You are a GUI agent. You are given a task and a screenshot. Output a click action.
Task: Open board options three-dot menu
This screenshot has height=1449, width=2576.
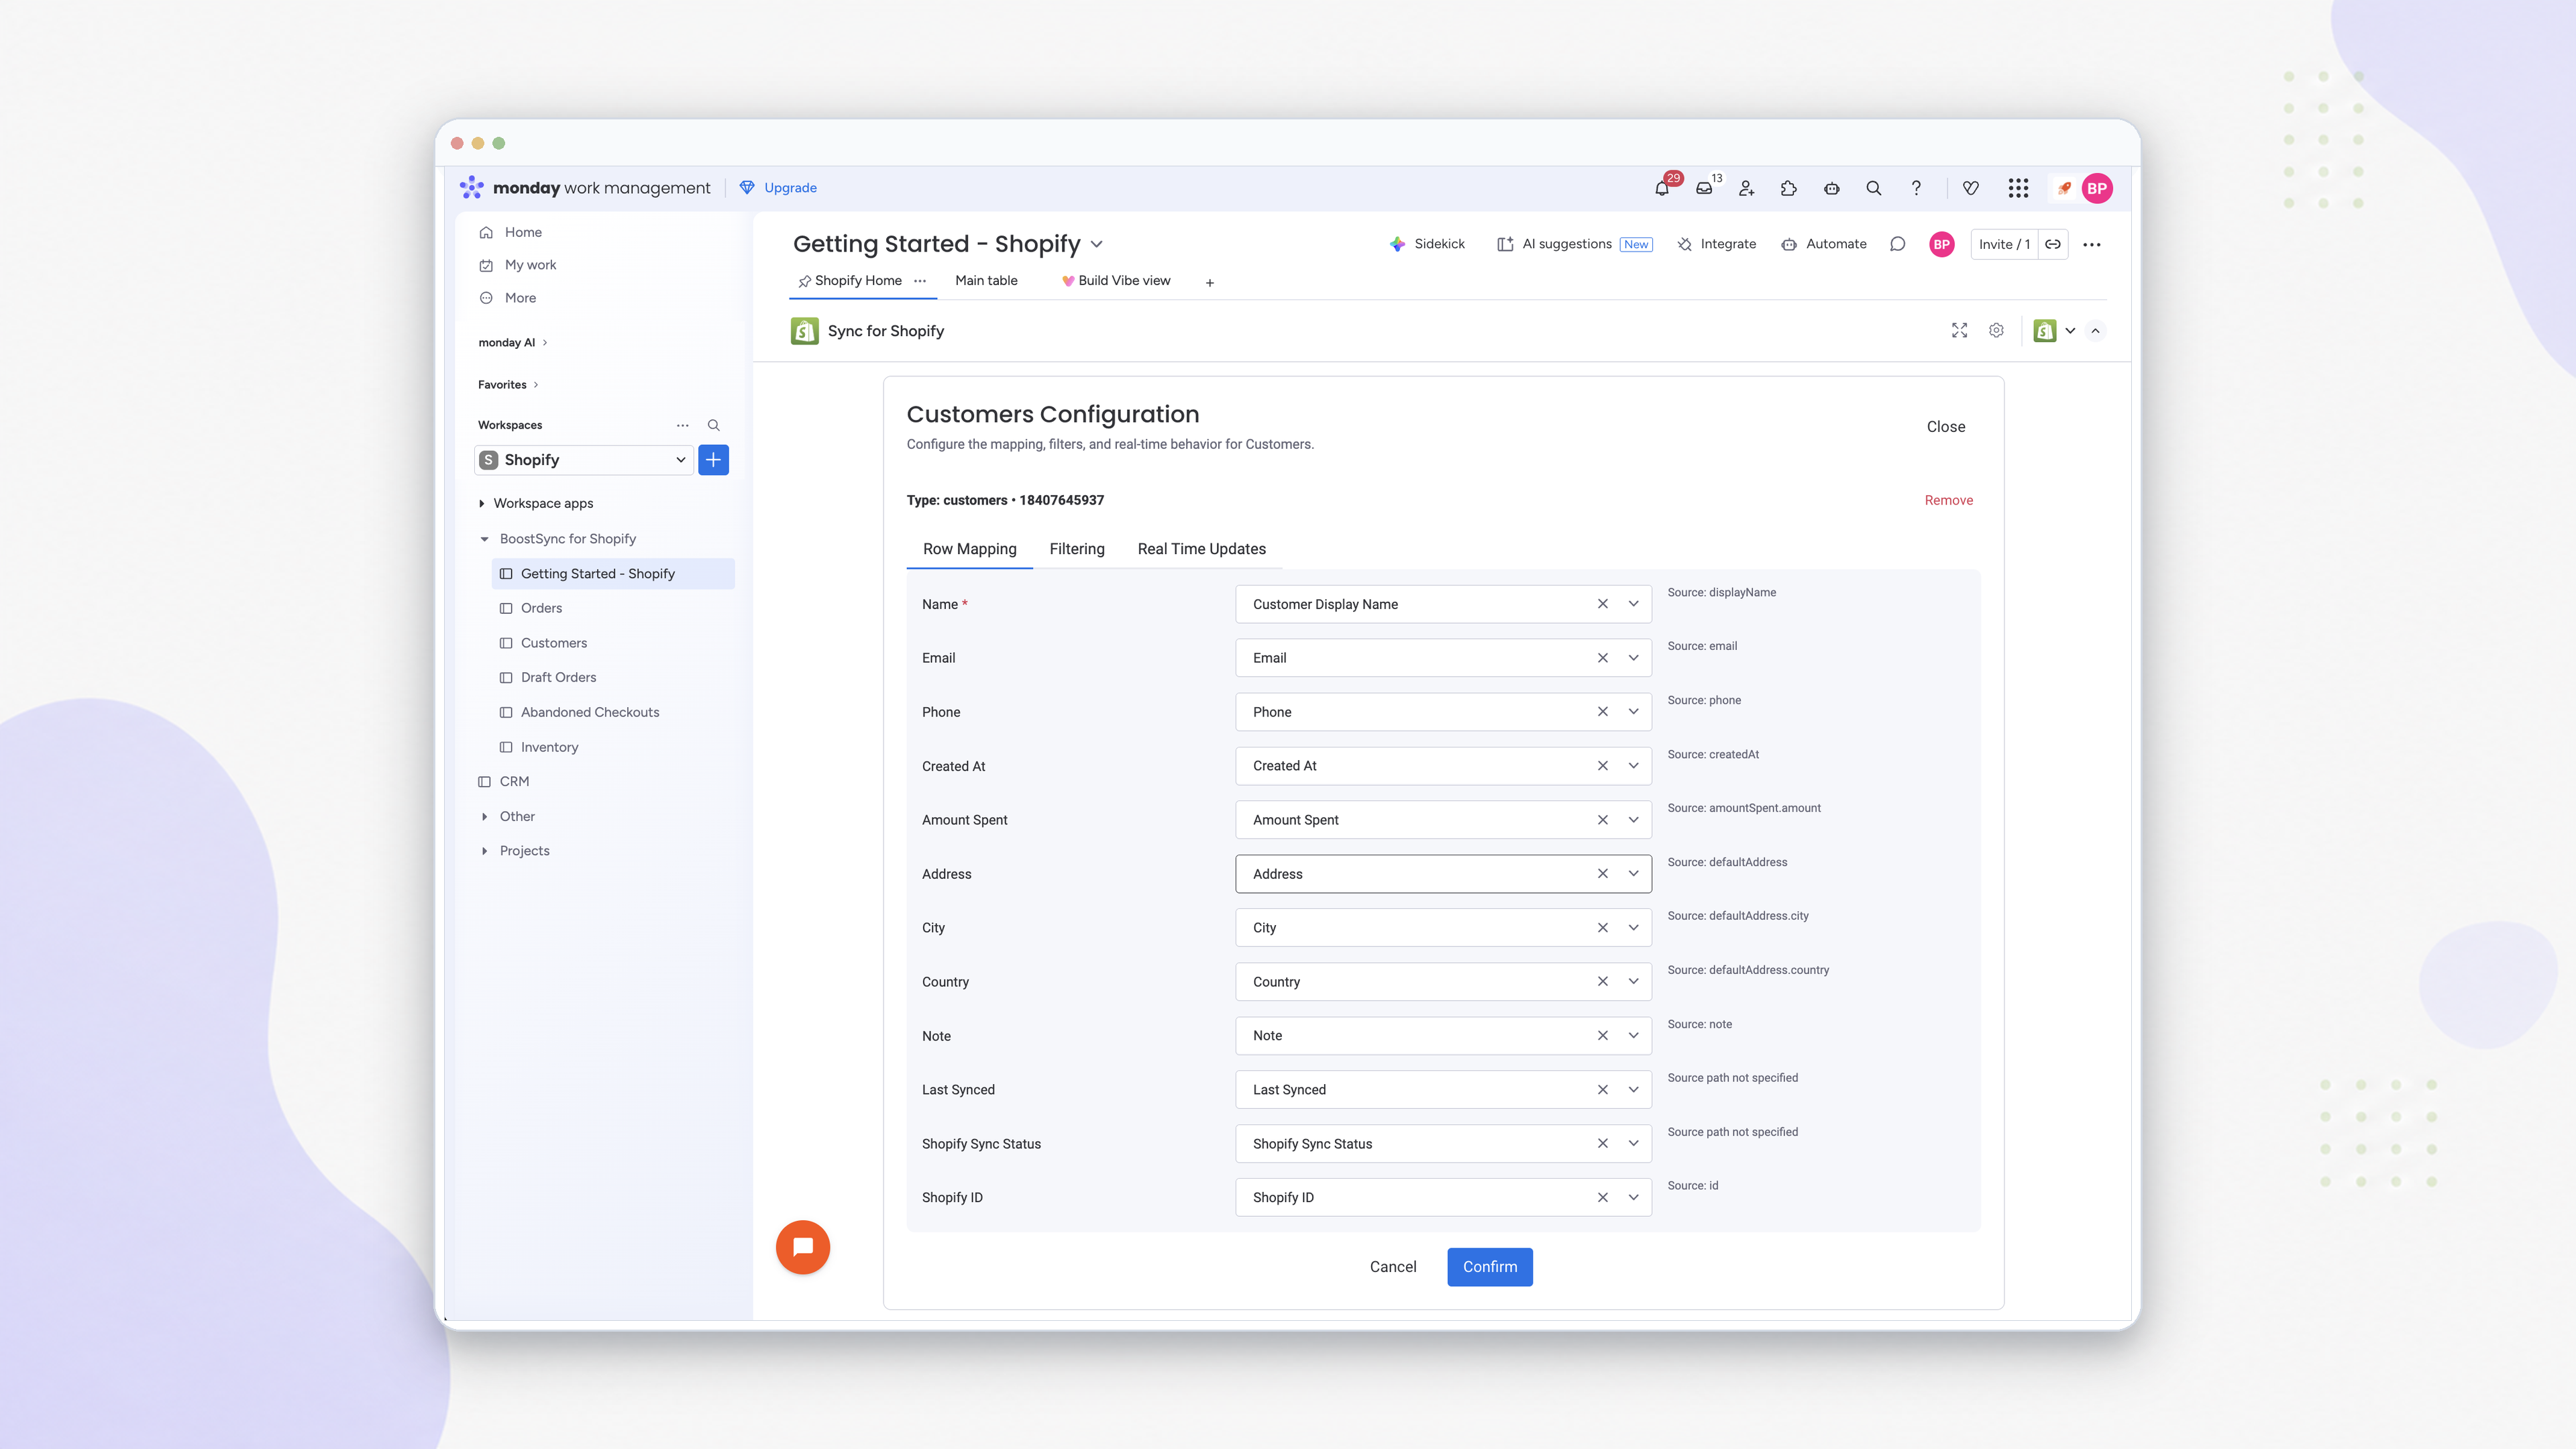click(2092, 244)
